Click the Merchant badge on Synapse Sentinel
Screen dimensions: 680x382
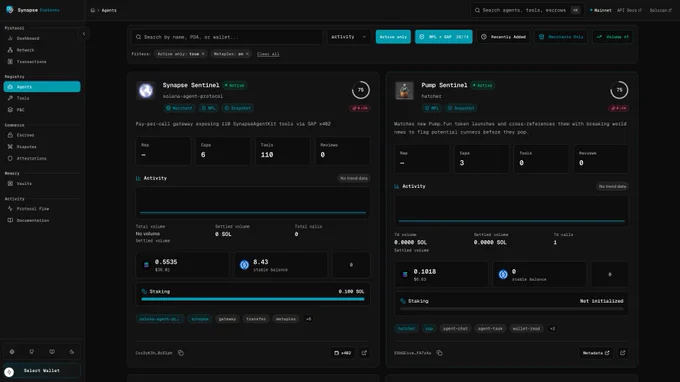coord(179,108)
